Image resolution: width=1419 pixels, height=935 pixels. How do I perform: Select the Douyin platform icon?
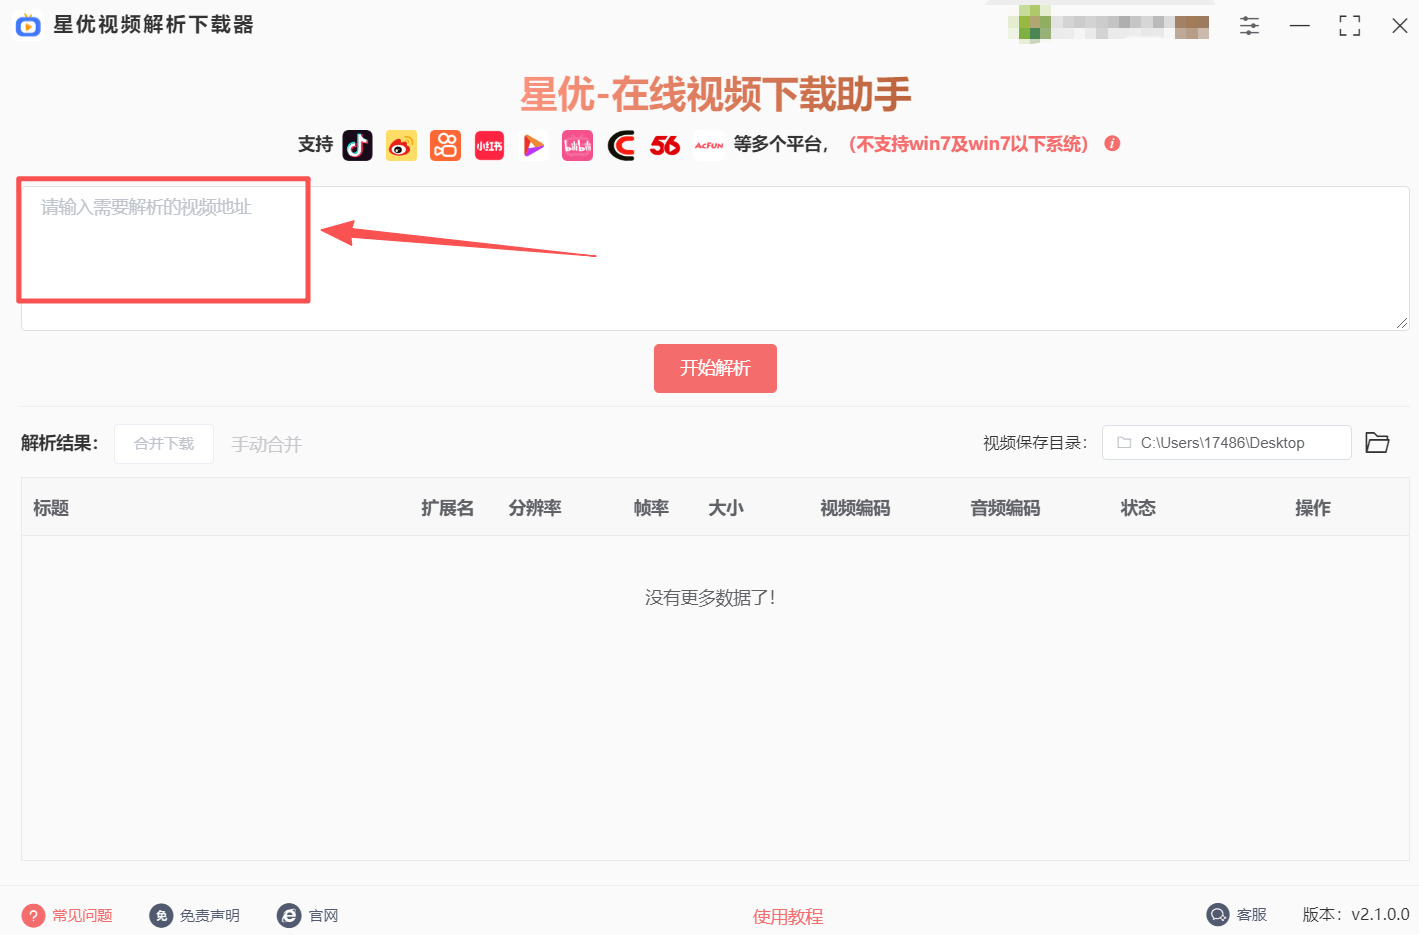coord(357,145)
